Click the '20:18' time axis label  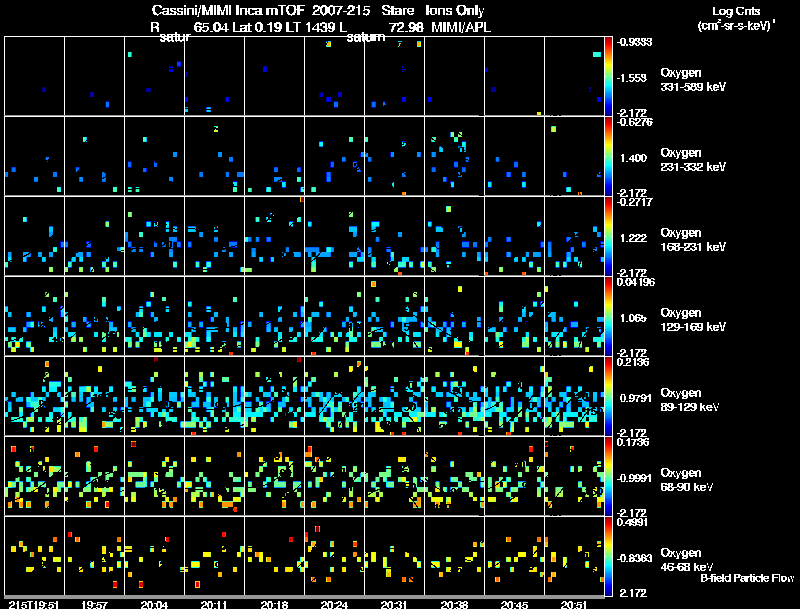(274, 604)
